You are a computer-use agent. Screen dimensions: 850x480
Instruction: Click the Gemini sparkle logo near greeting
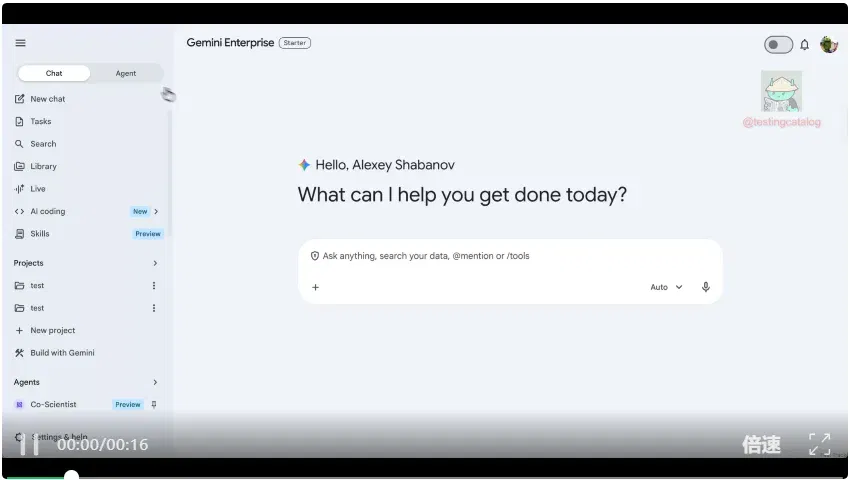[x=304, y=165]
